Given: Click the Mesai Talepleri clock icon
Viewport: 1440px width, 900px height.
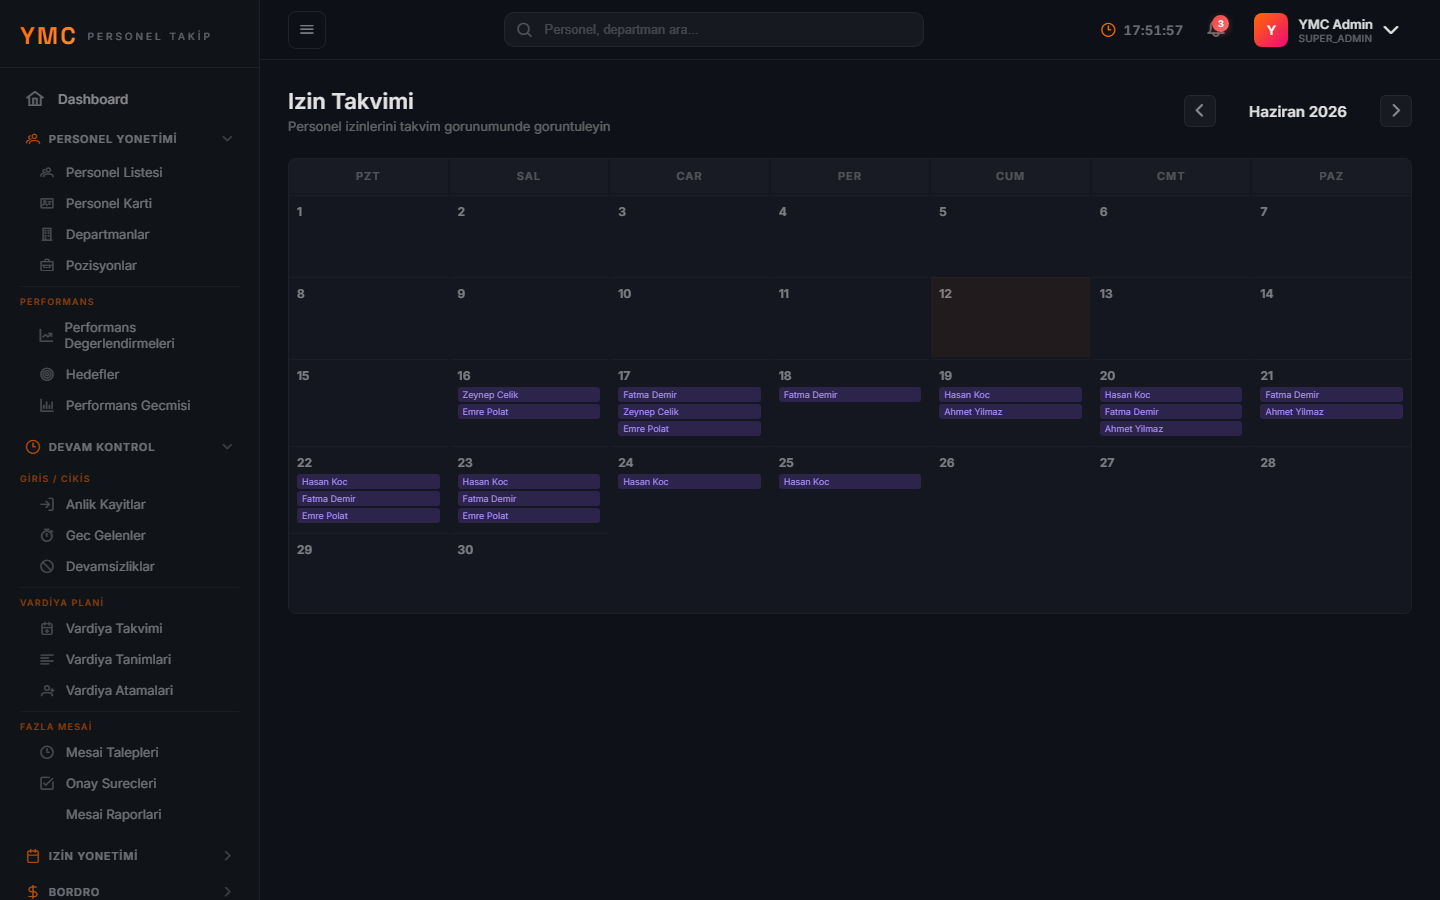Looking at the screenshot, I should tap(47, 752).
